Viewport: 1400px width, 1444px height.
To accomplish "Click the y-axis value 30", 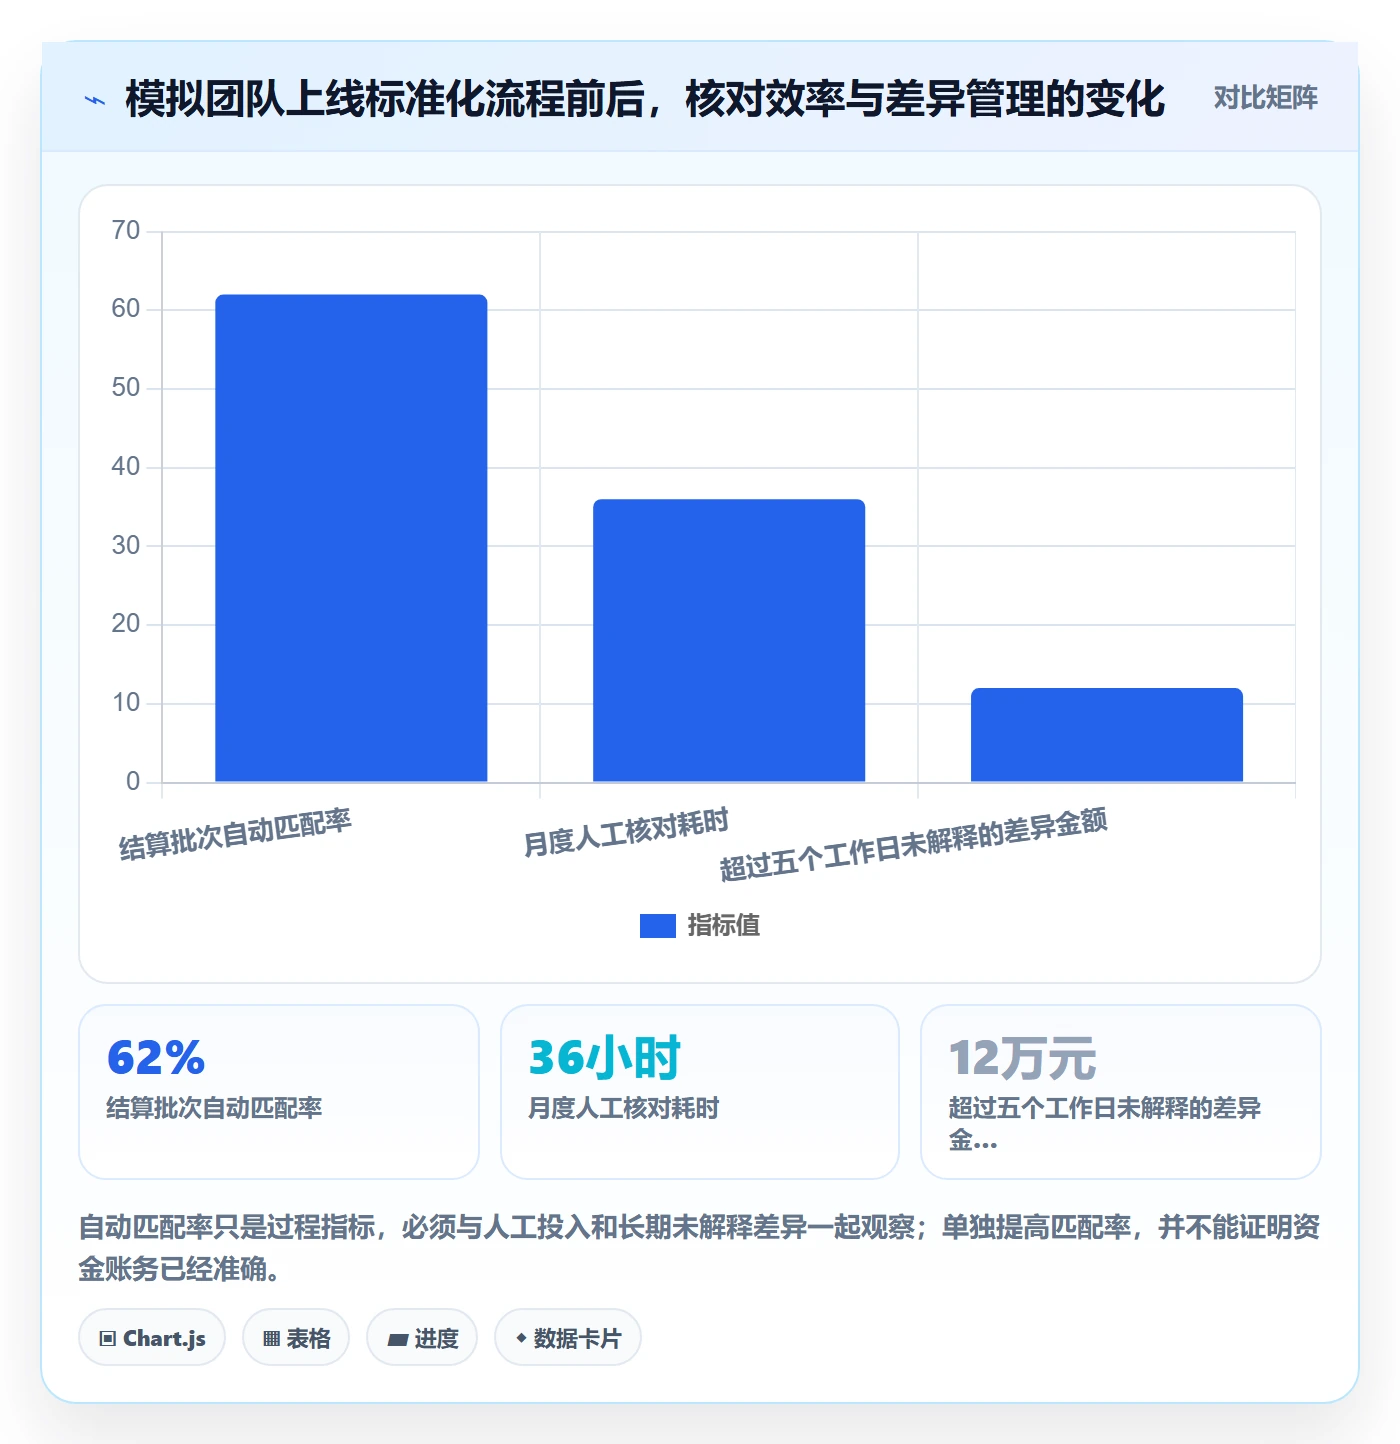I will 126,546.
